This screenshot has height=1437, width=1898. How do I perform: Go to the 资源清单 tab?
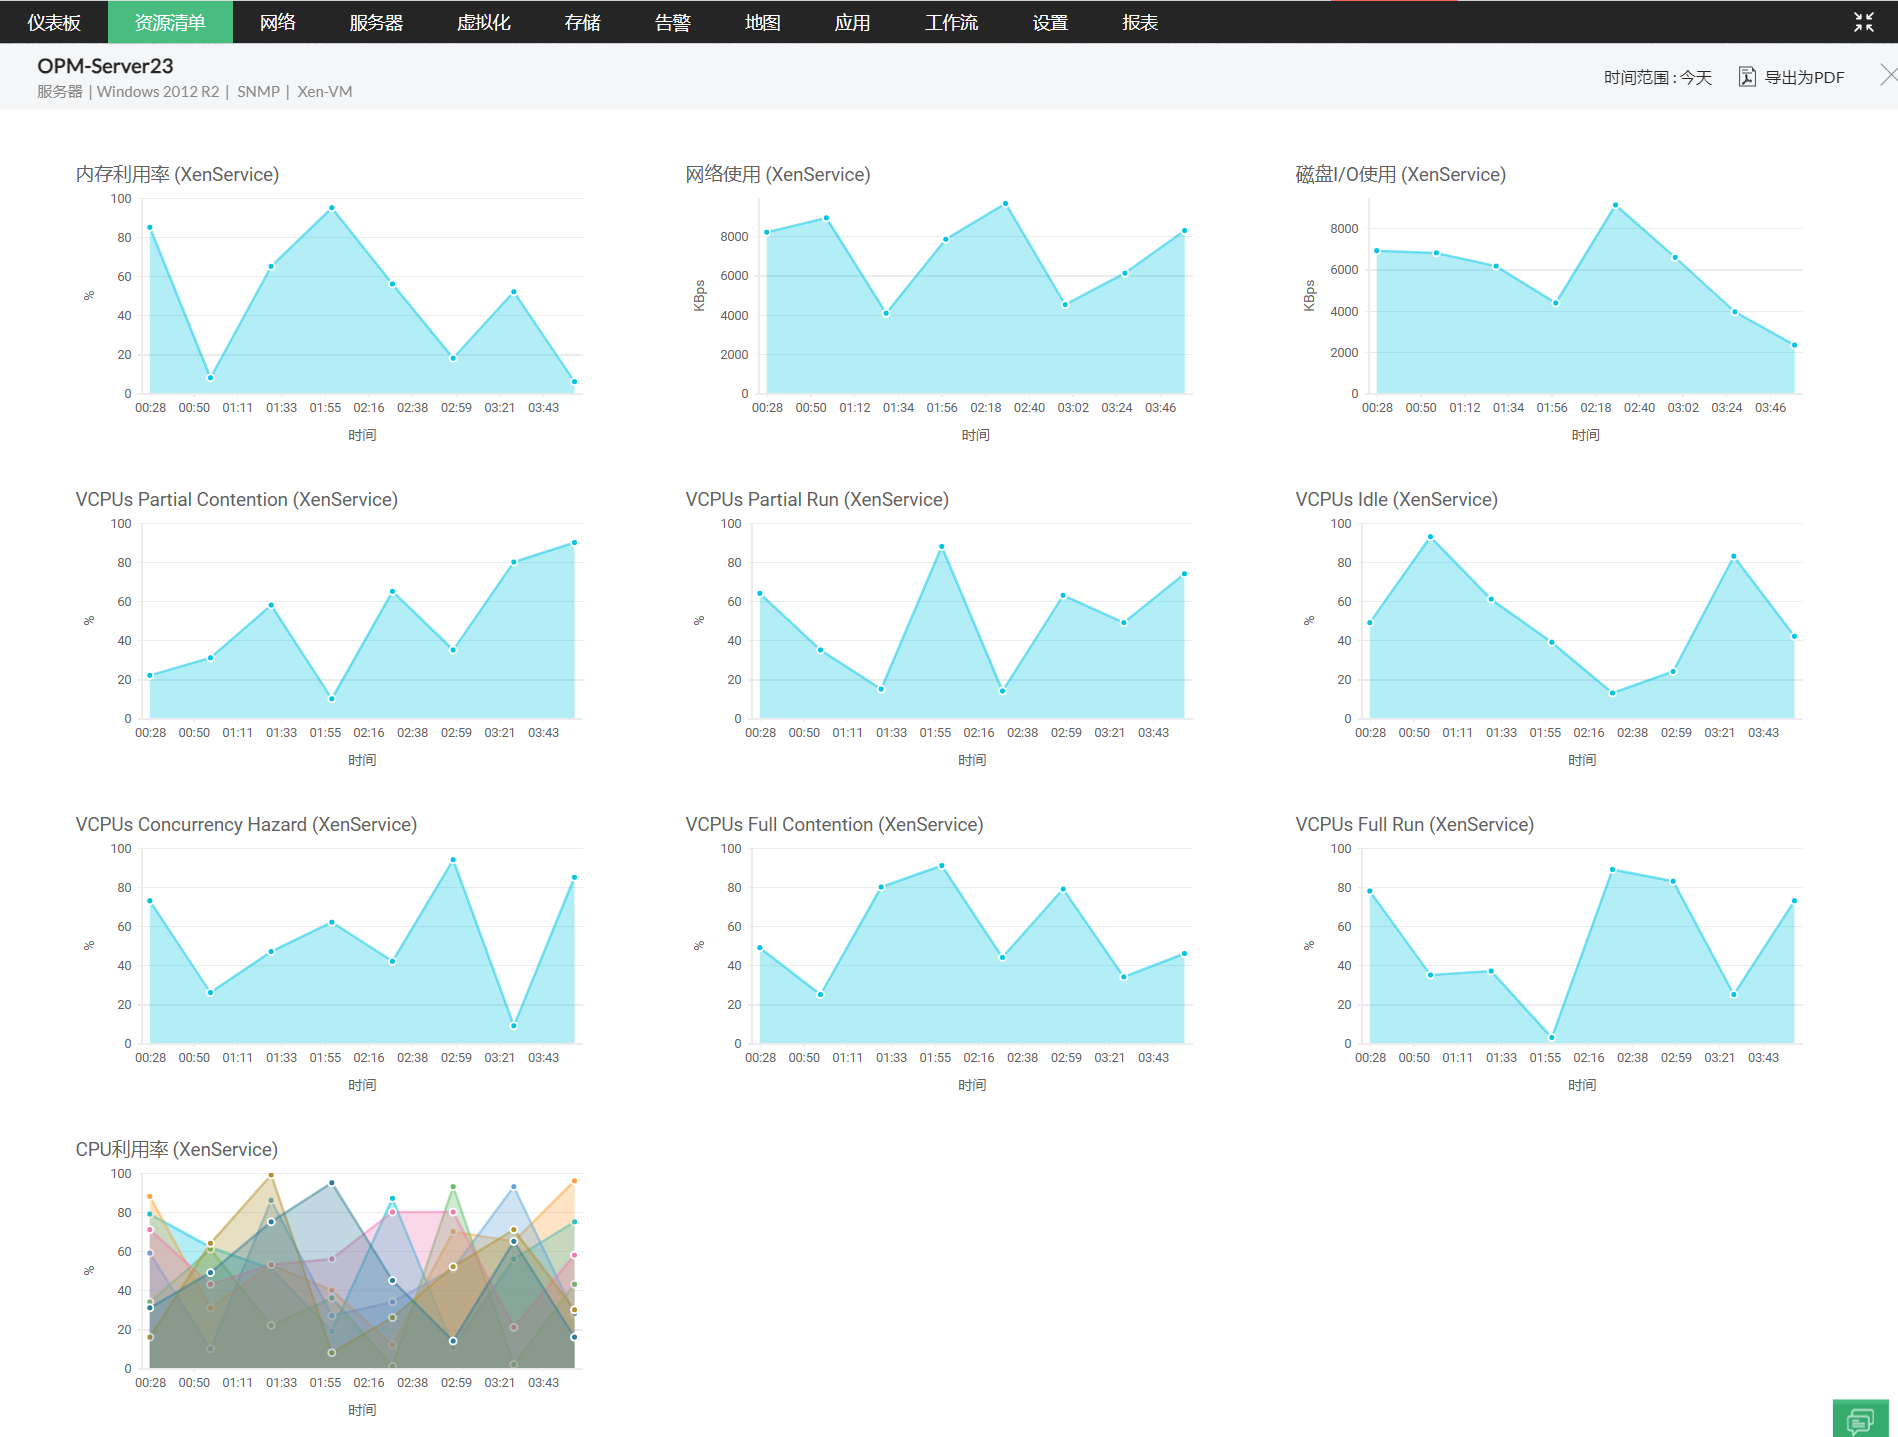coord(170,22)
